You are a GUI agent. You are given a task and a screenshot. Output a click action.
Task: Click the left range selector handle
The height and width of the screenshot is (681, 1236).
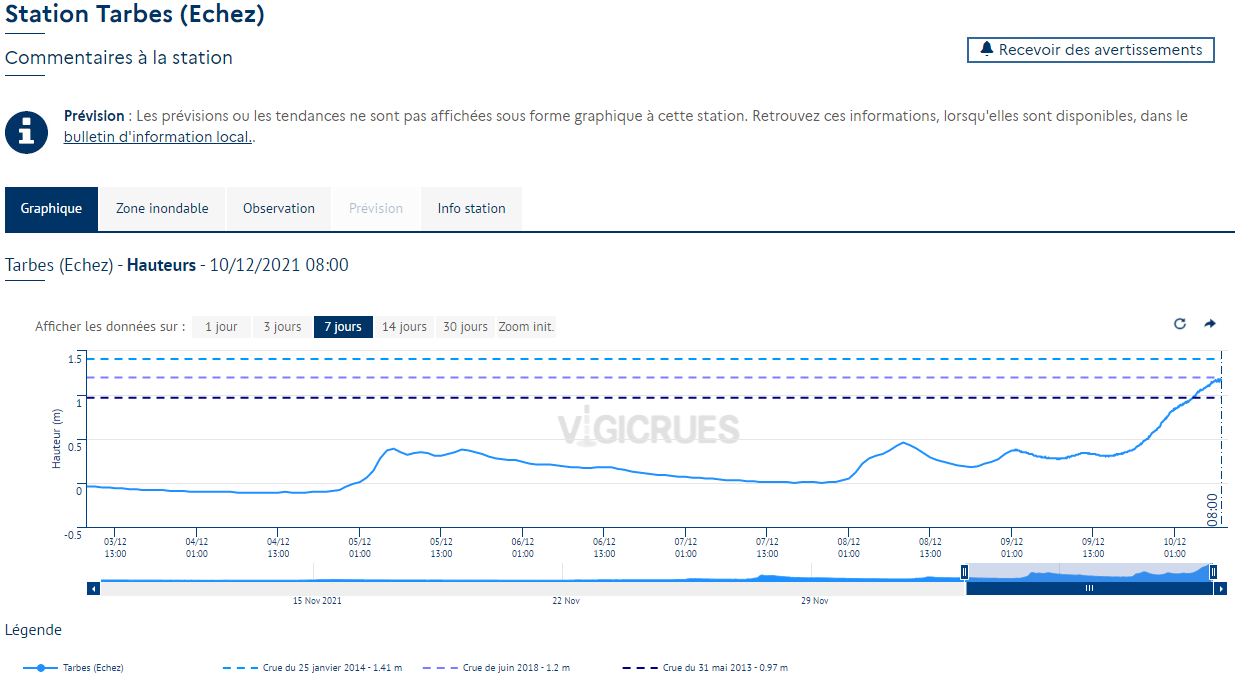(x=964, y=572)
